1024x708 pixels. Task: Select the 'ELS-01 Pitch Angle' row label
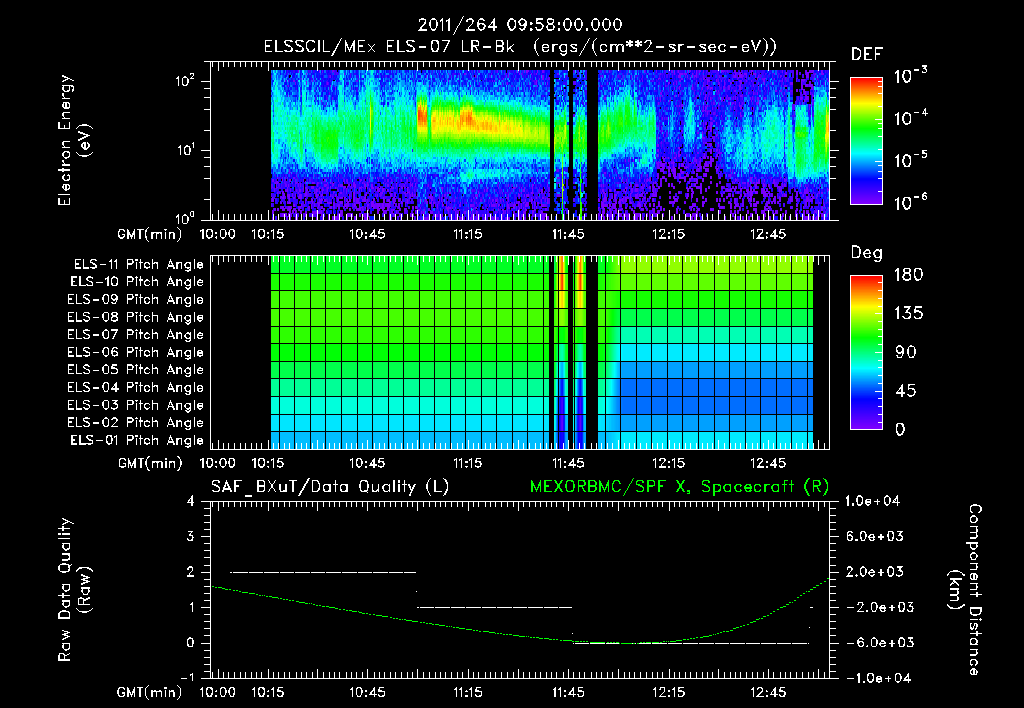(137, 440)
